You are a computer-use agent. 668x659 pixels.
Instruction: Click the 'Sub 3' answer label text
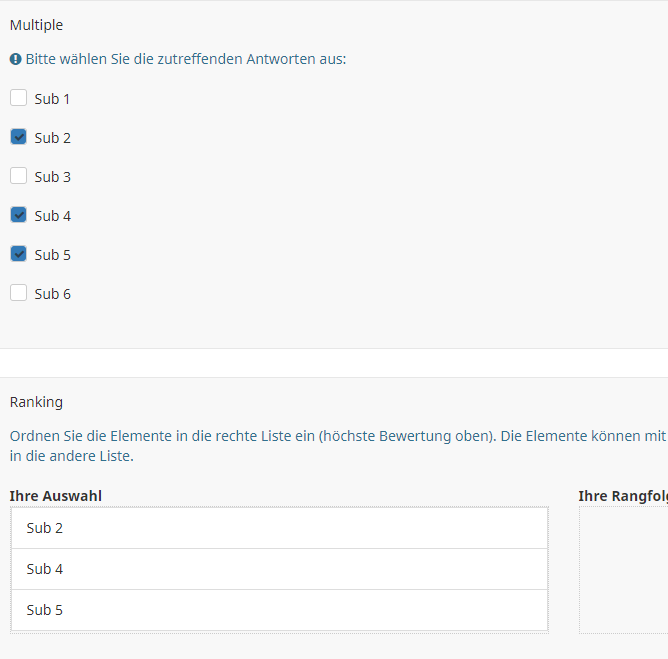[52, 177]
